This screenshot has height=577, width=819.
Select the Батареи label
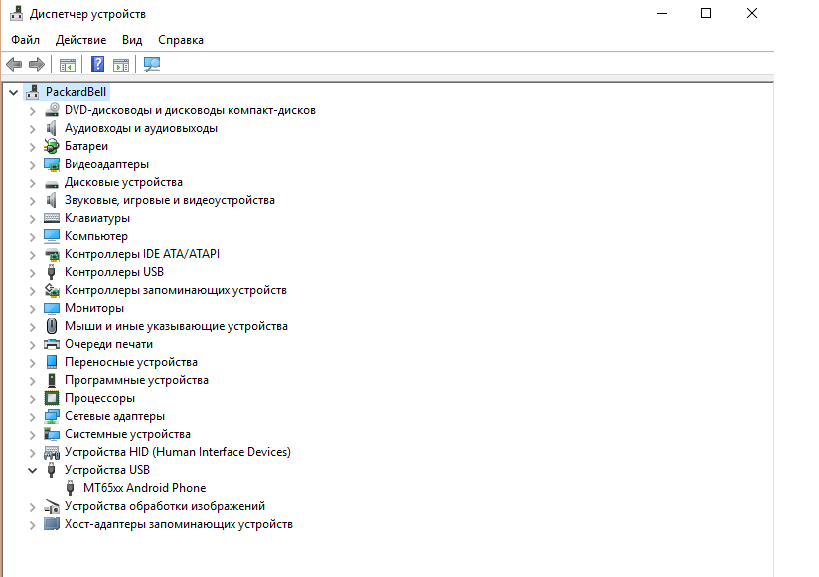[86, 146]
